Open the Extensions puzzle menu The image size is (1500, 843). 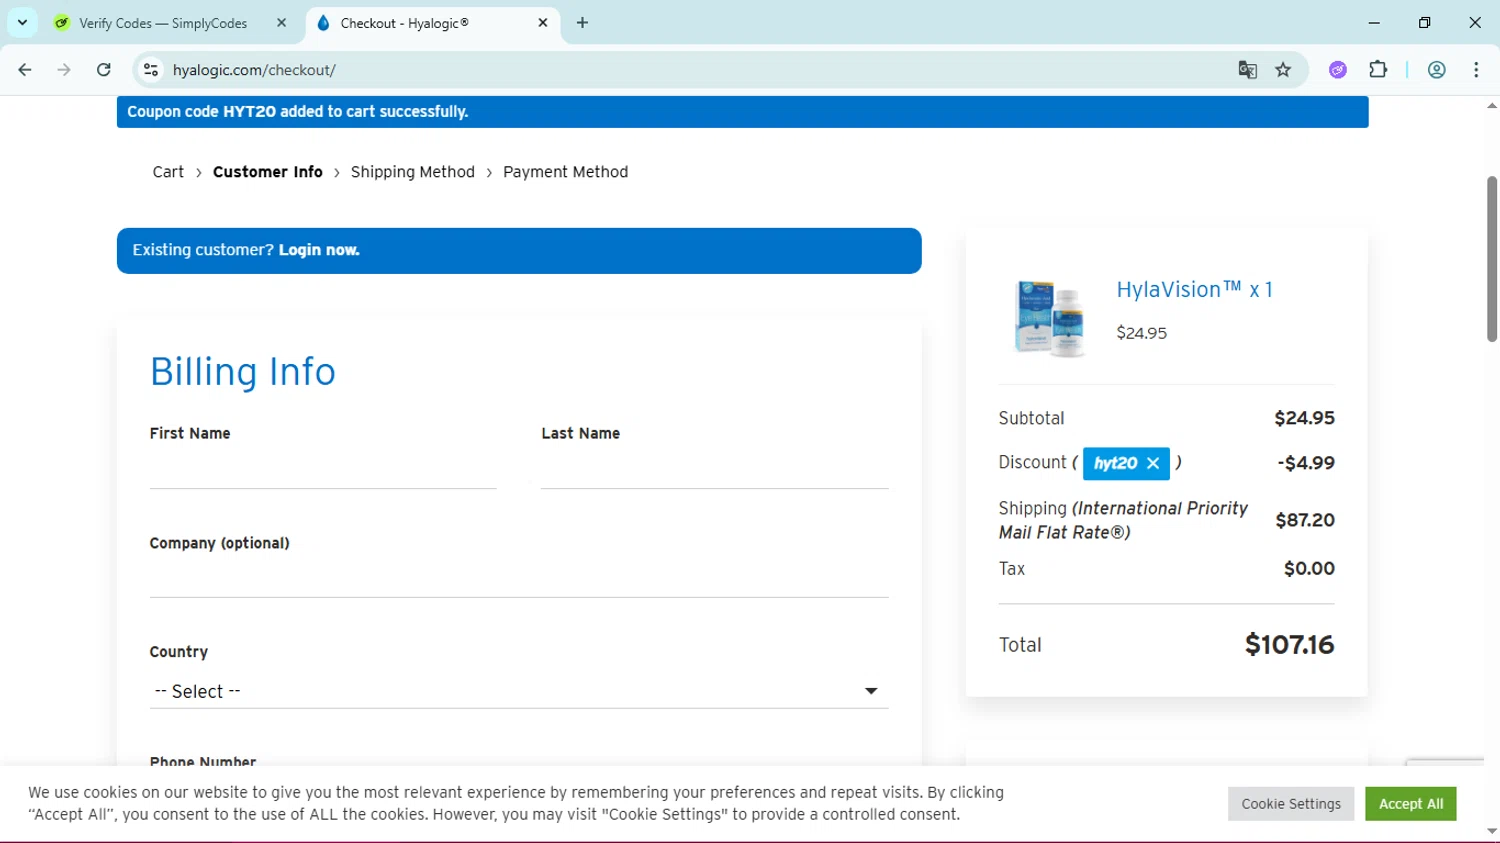[x=1378, y=70]
